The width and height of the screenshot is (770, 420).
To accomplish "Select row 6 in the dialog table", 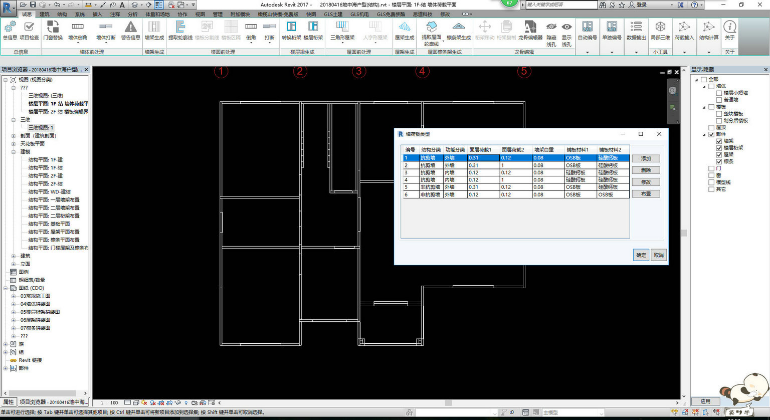I will pos(515,195).
